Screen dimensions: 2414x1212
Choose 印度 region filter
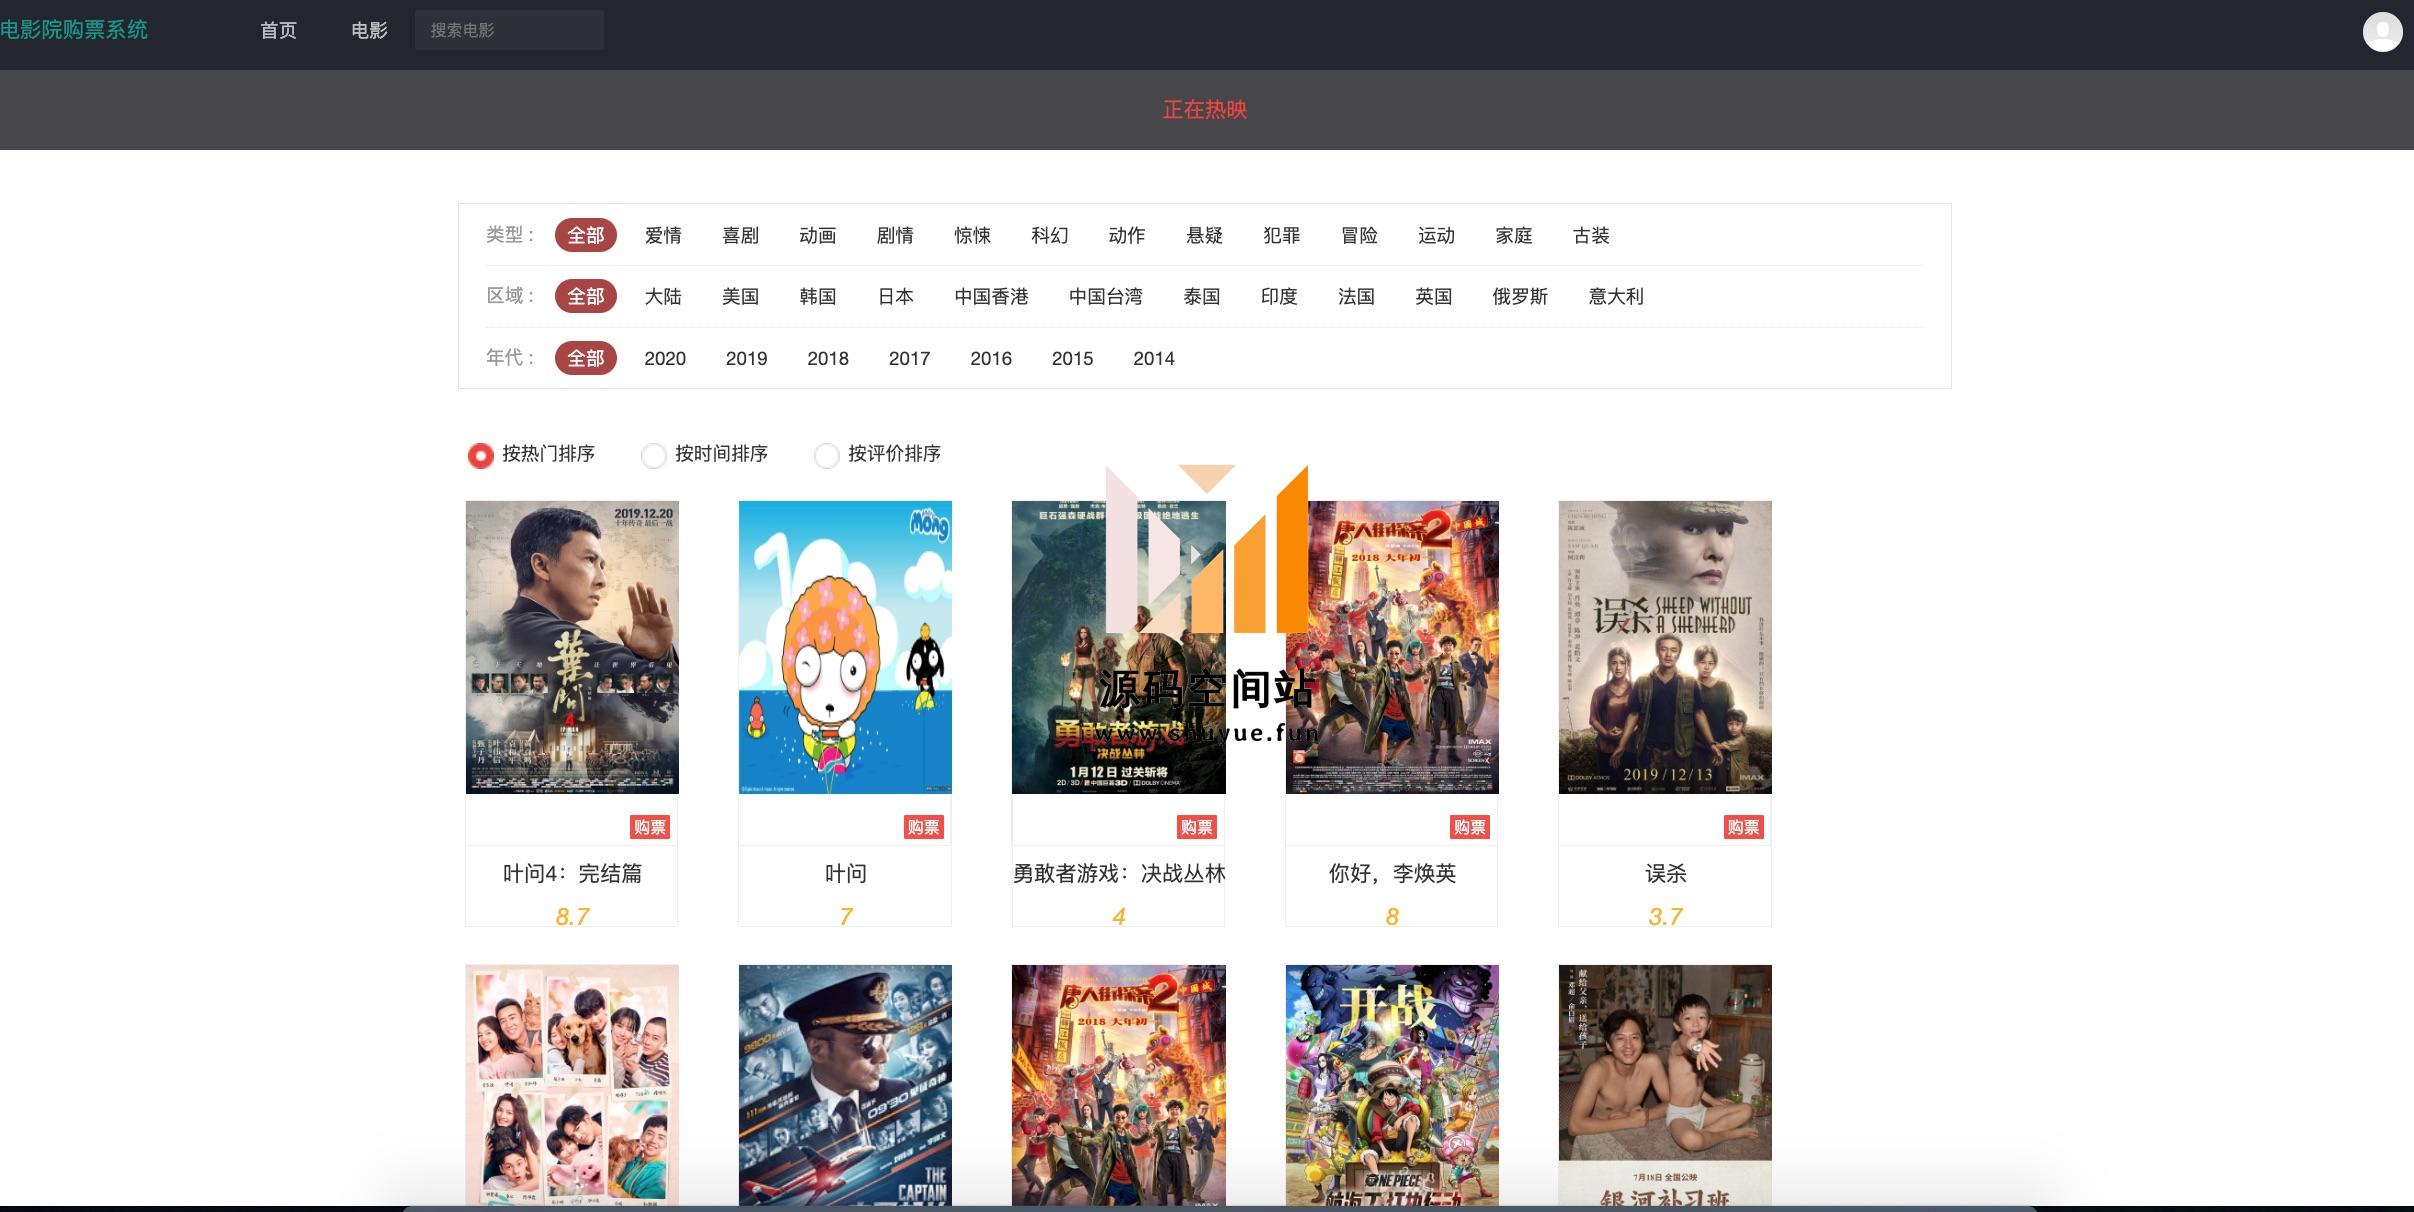point(1279,296)
